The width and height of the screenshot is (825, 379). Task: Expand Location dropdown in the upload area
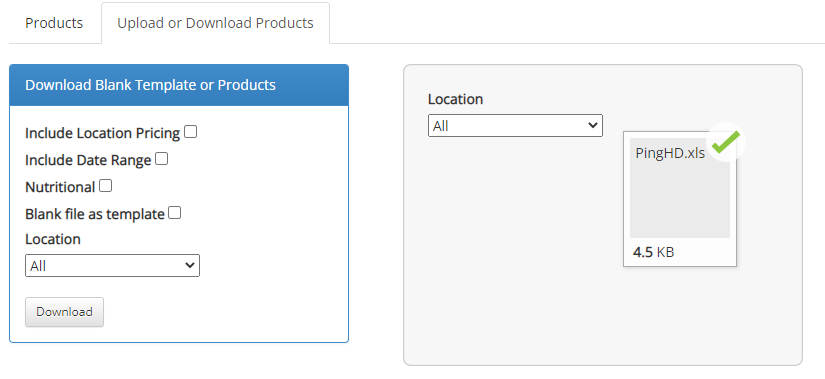tap(515, 126)
